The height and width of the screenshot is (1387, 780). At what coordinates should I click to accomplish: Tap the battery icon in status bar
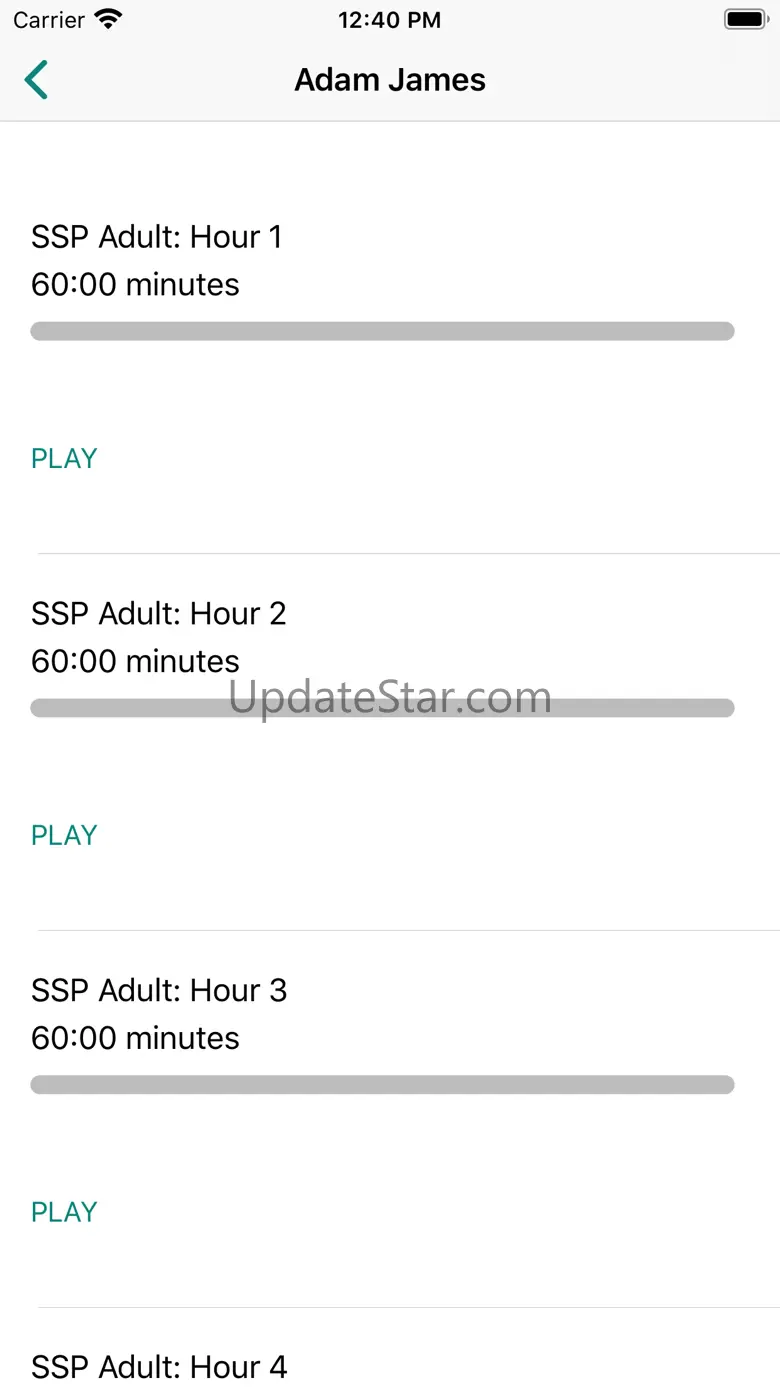(x=744, y=19)
